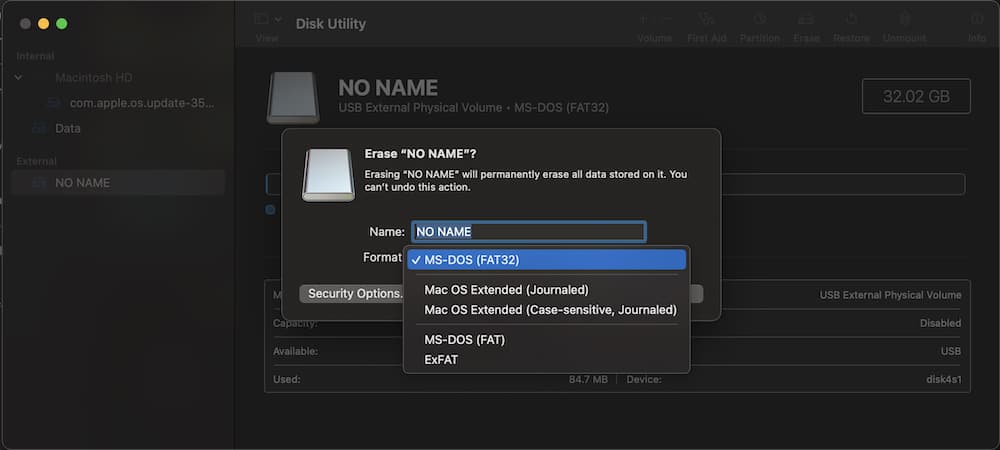
Task: Click the yellow minimize window button
Action: (43, 24)
